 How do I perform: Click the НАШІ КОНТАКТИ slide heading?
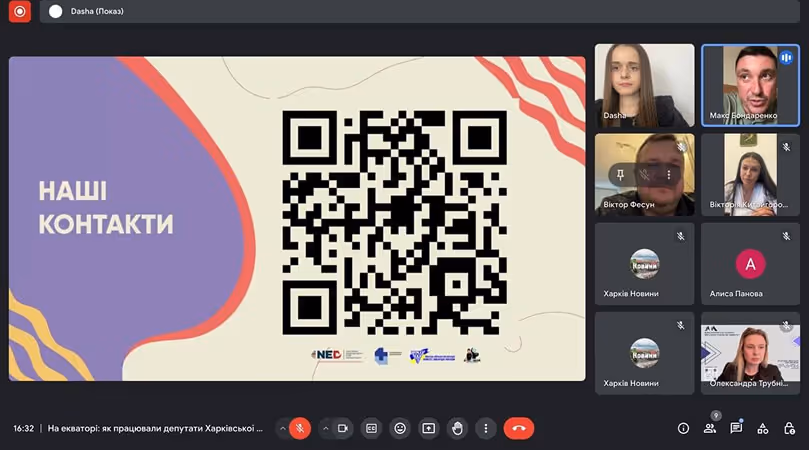106,207
